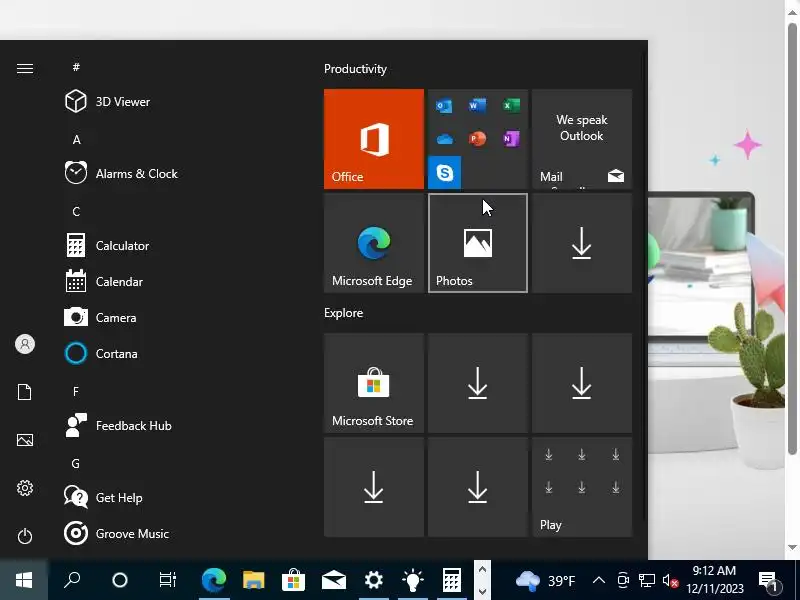Open Documents from the Start sidebar
Screen dimensions: 800x600
pyautogui.click(x=25, y=392)
